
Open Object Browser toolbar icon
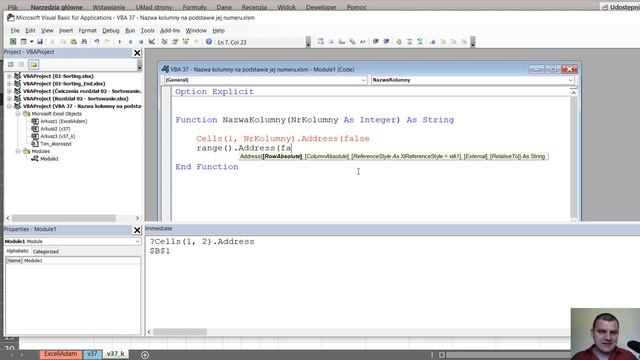[186, 42]
